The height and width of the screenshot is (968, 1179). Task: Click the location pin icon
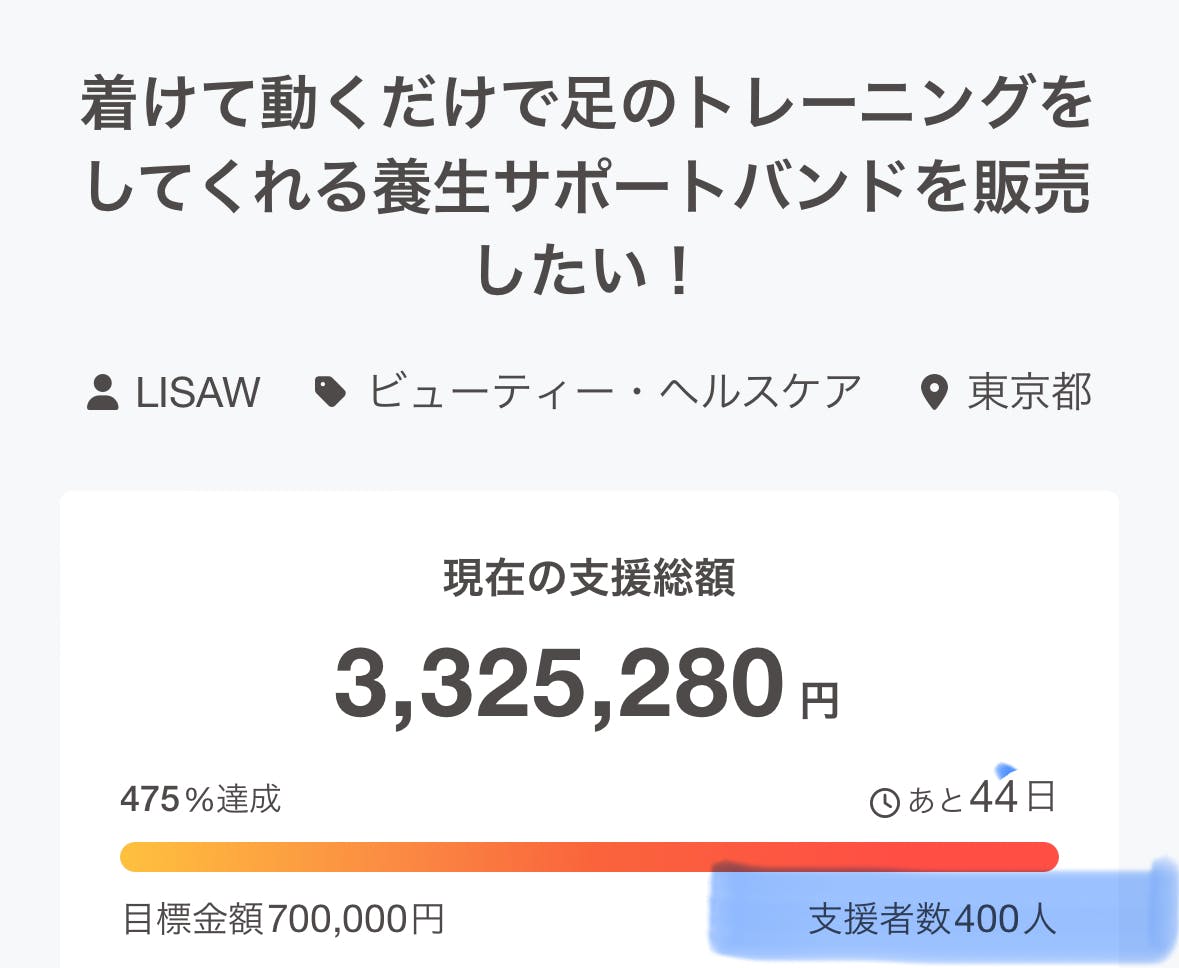[934, 393]
